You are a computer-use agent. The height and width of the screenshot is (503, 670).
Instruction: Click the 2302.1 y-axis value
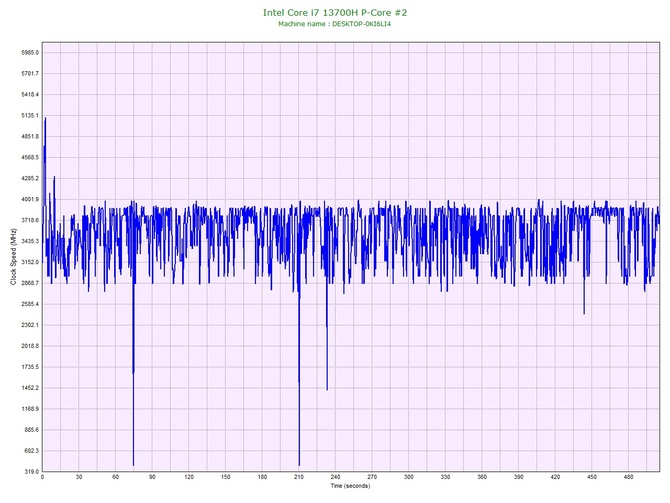(30, 325)
